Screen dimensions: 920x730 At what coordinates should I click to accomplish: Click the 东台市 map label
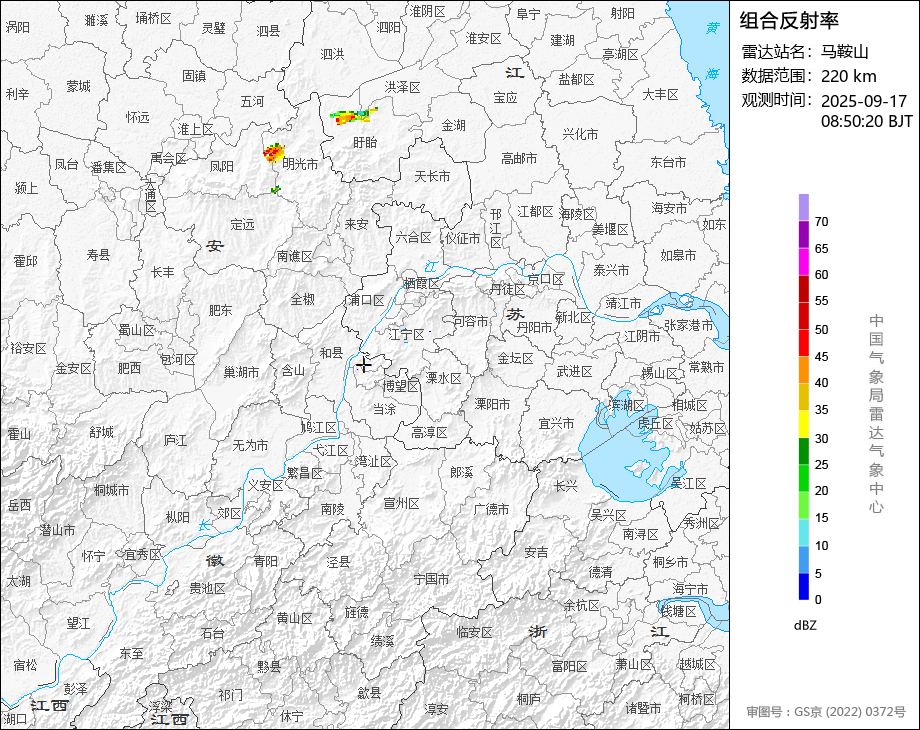click(x=668, y=162)
